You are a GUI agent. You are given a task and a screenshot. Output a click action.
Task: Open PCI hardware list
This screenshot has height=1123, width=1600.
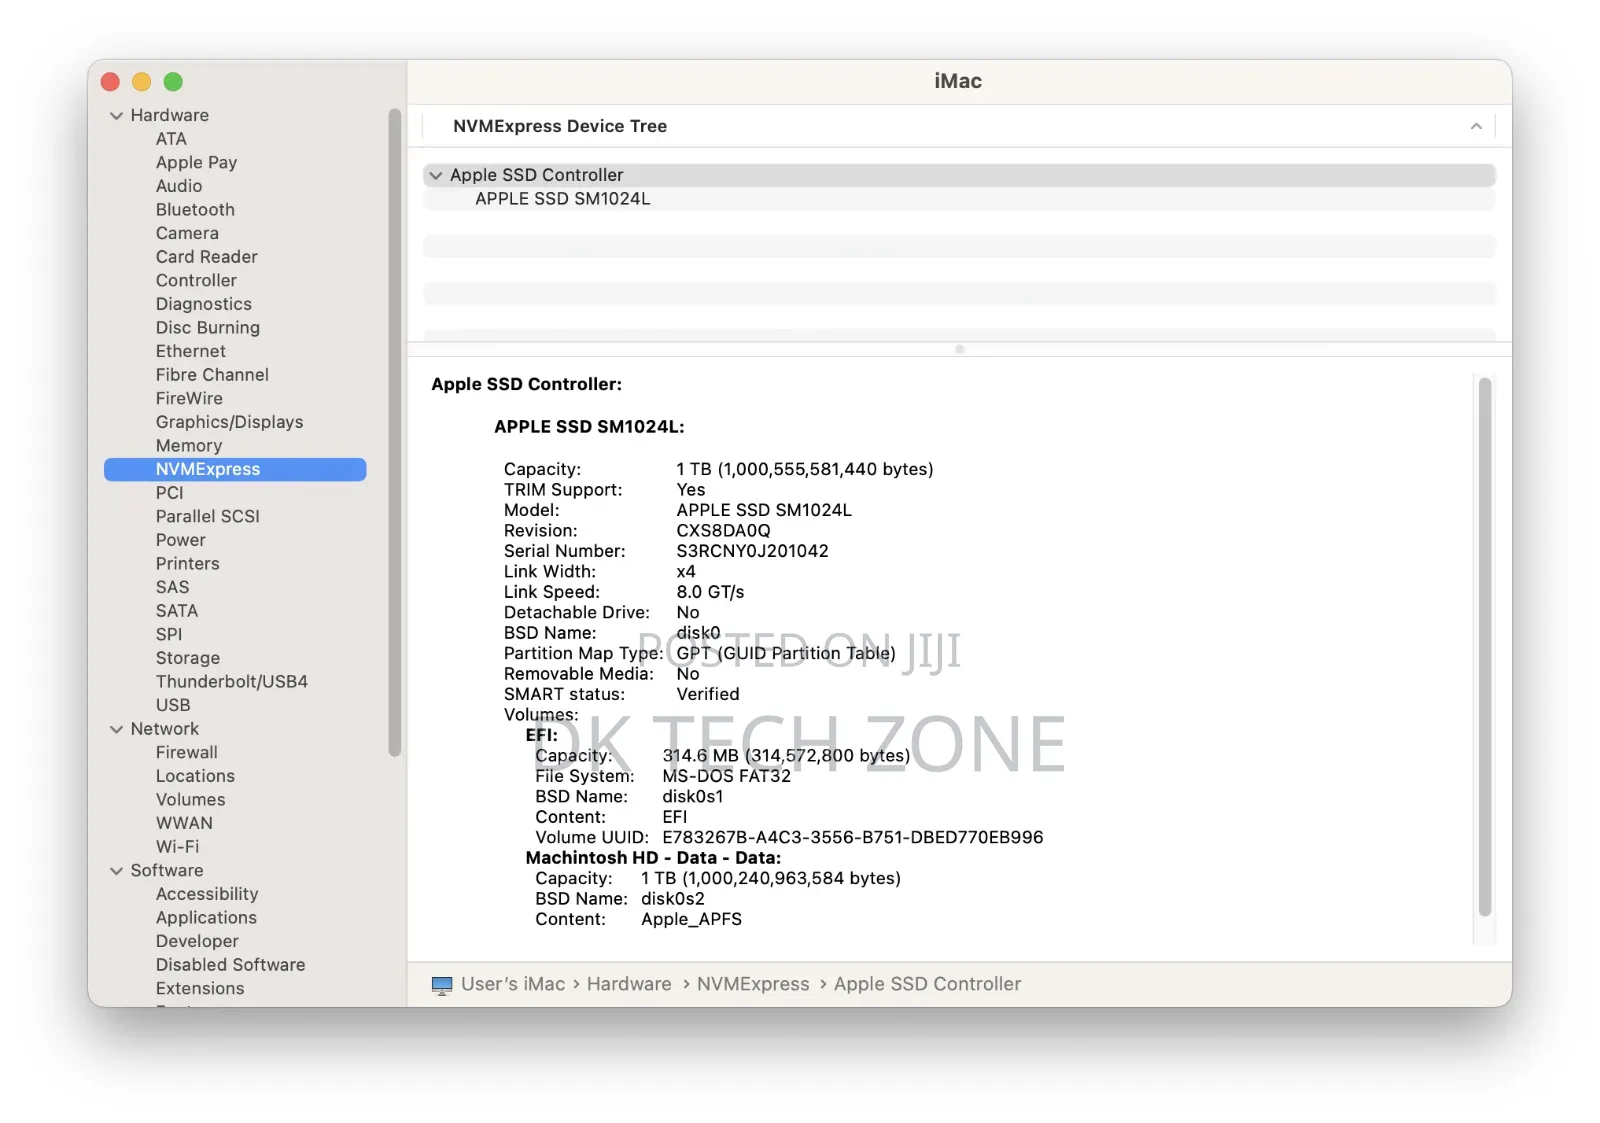(x=169, y=493)
